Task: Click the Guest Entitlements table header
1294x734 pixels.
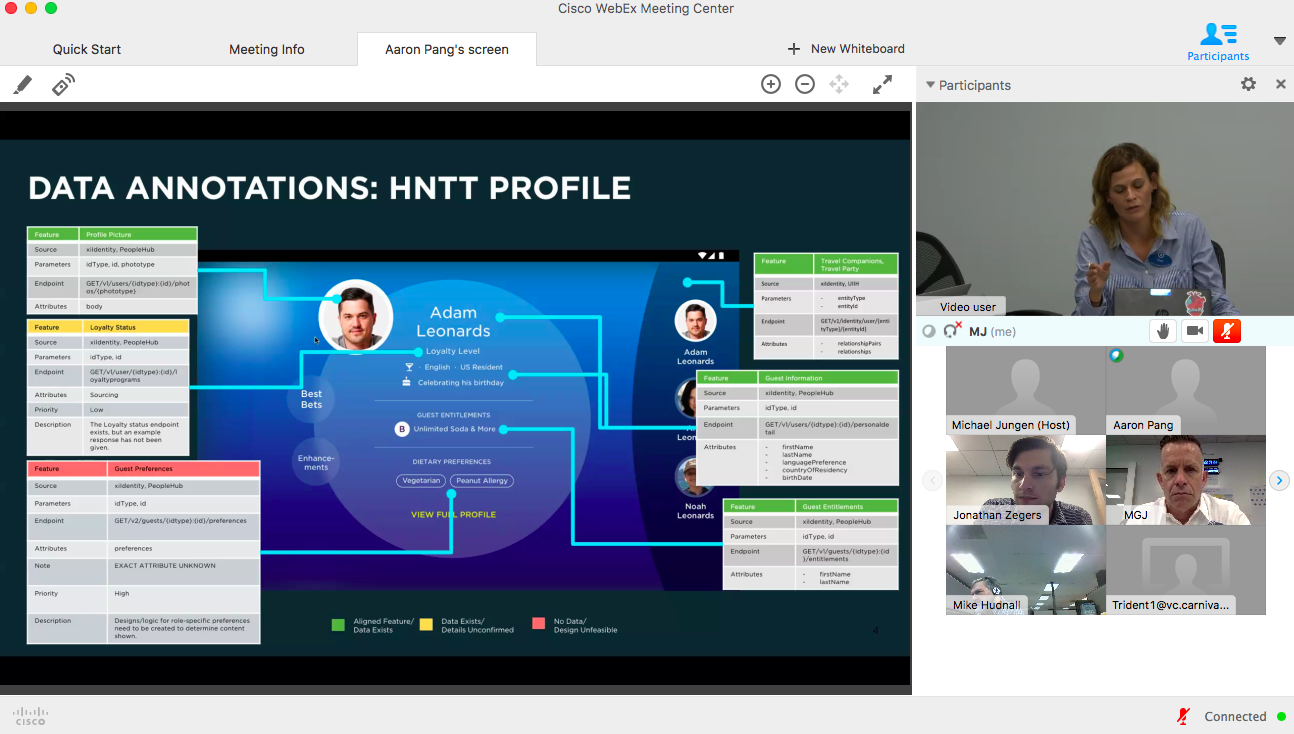Action: coord(810,506)
